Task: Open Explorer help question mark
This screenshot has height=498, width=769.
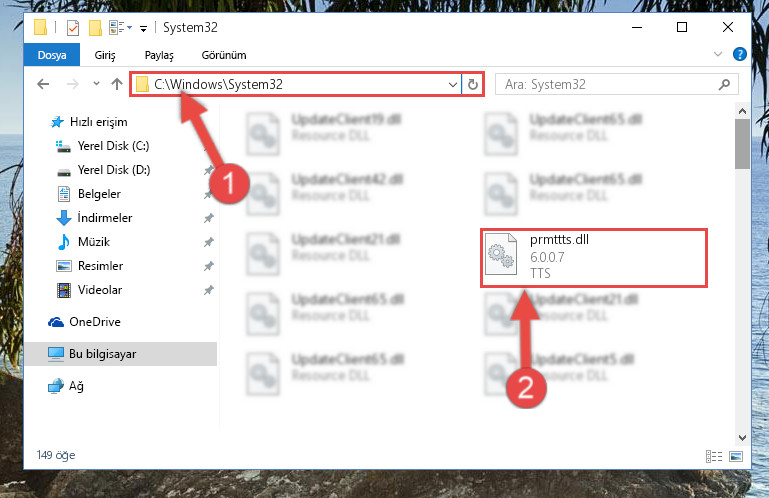Action: (x=740, y=54)
